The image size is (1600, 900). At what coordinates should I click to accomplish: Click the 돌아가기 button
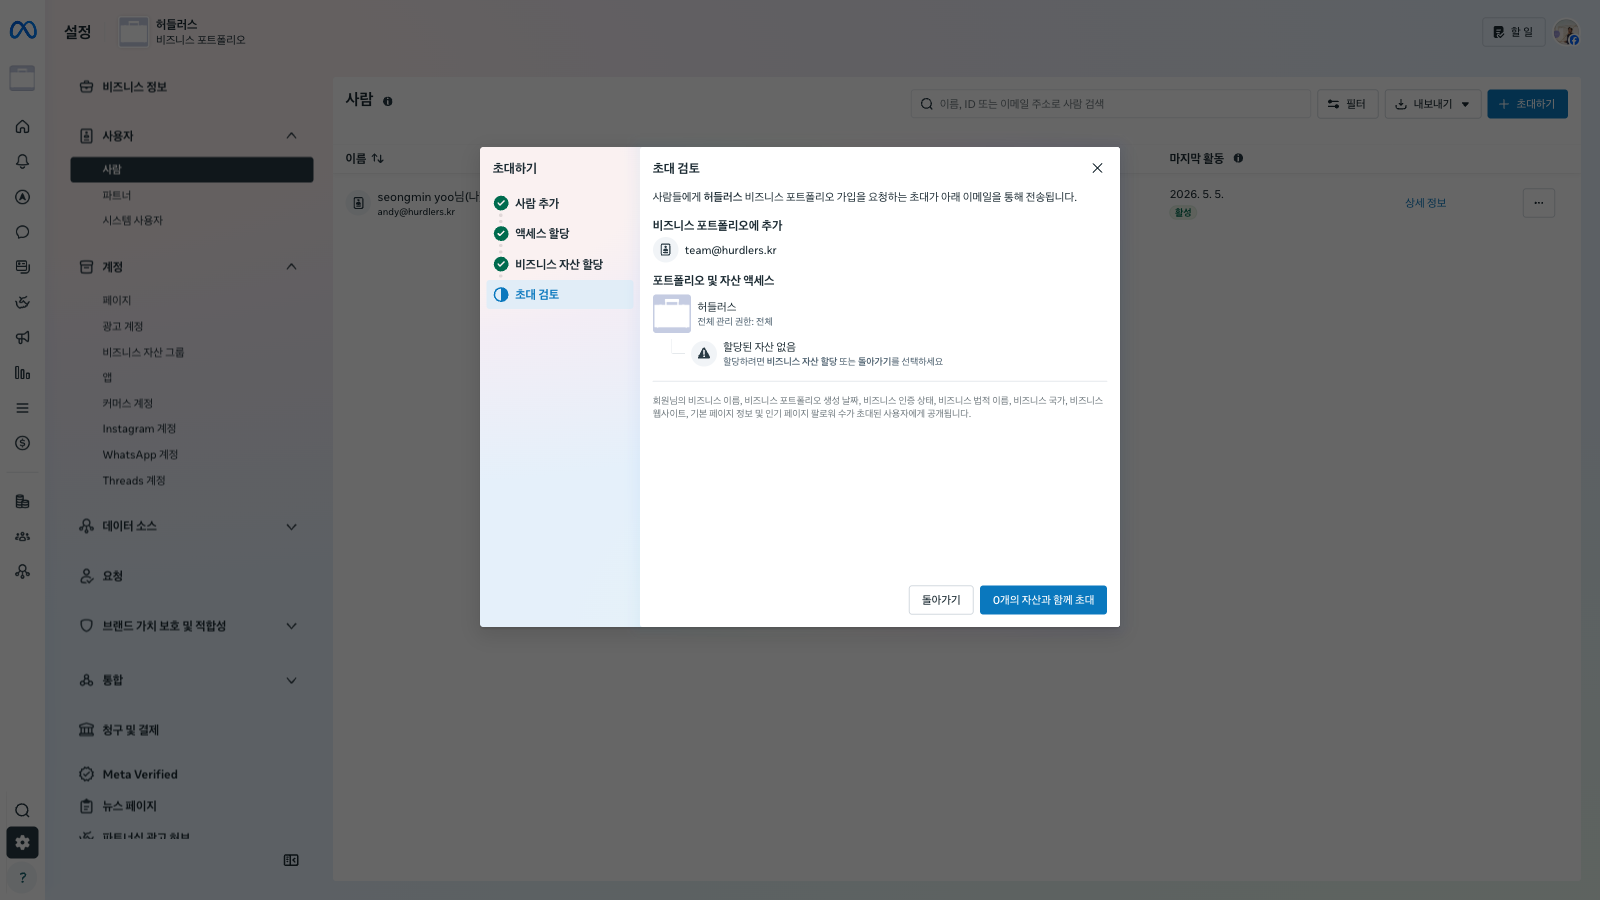pos(941,600)
